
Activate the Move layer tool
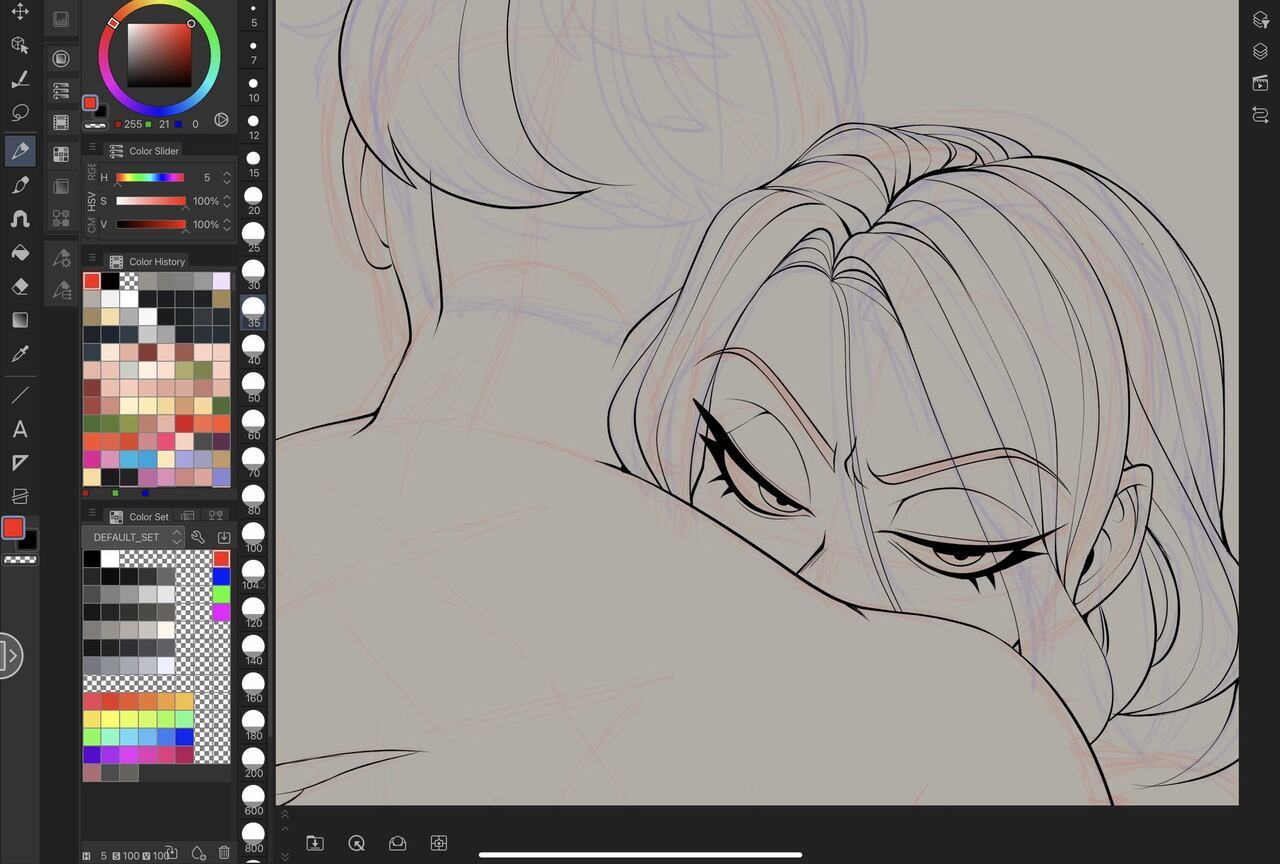pos(19,12)
